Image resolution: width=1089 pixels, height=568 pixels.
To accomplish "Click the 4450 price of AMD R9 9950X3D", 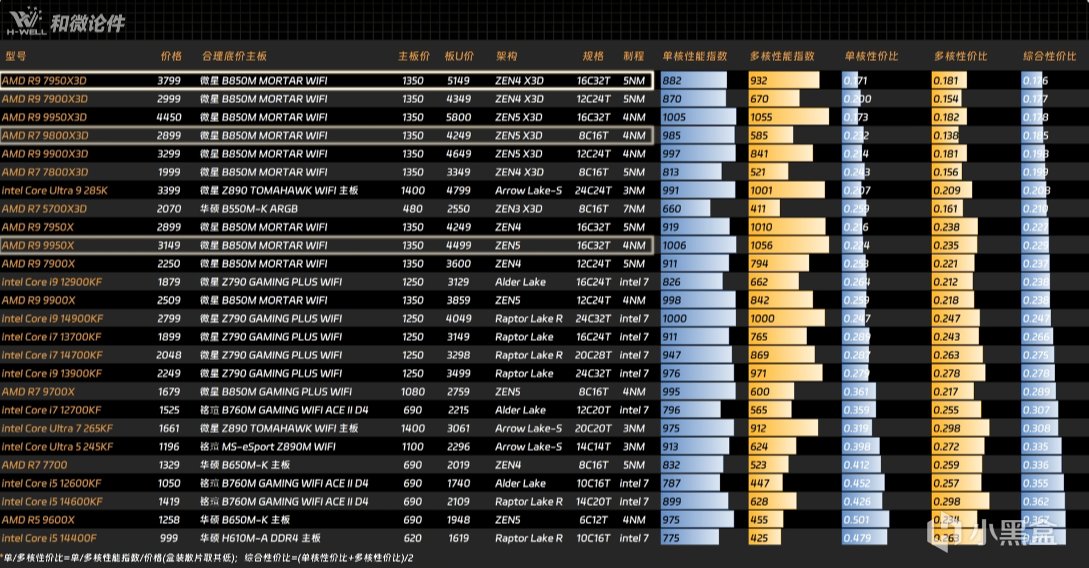I will point(169,117).
